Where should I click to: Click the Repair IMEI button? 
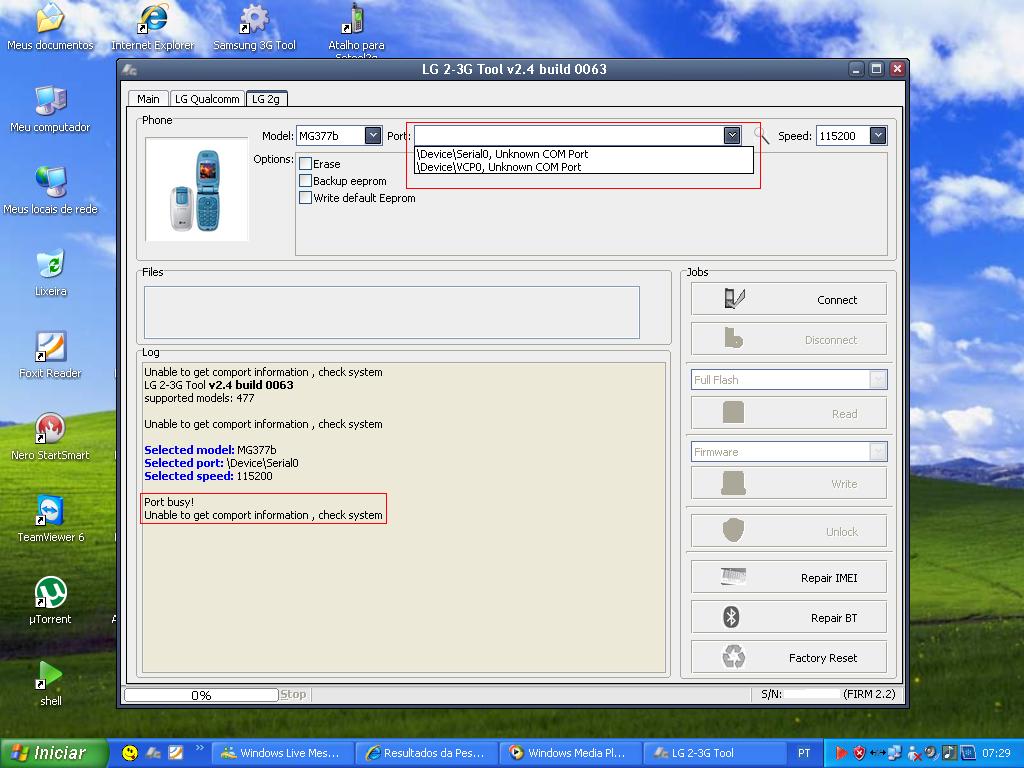(x=789, y=577)
